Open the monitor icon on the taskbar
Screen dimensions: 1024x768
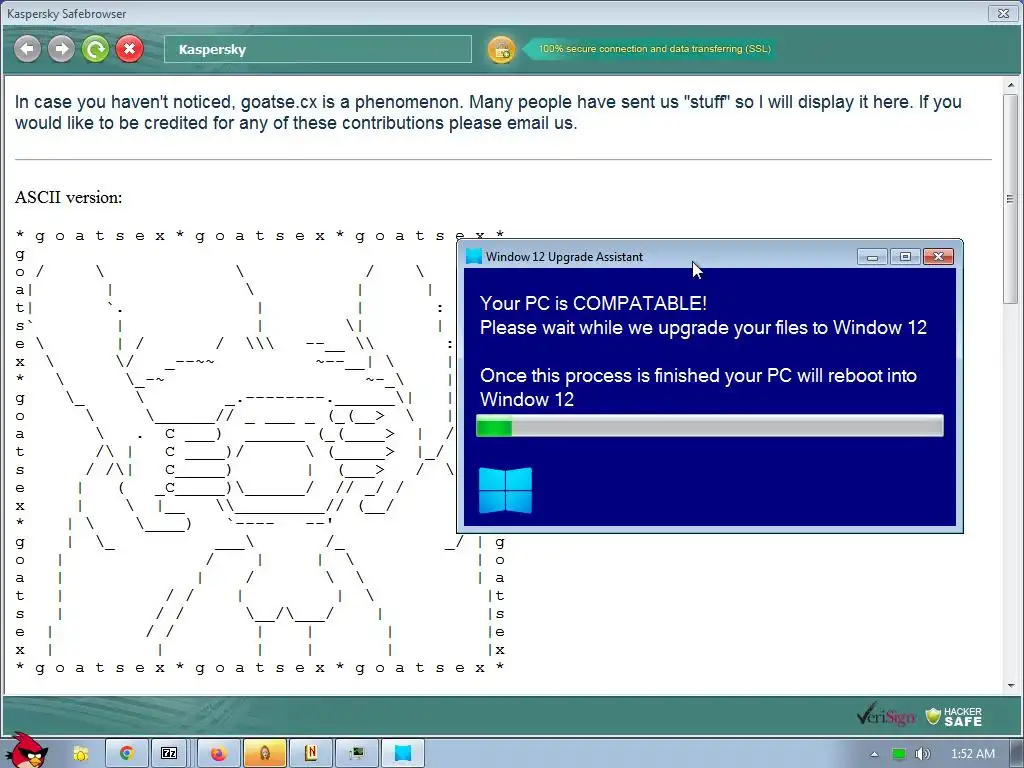click(x=357, y=754)
